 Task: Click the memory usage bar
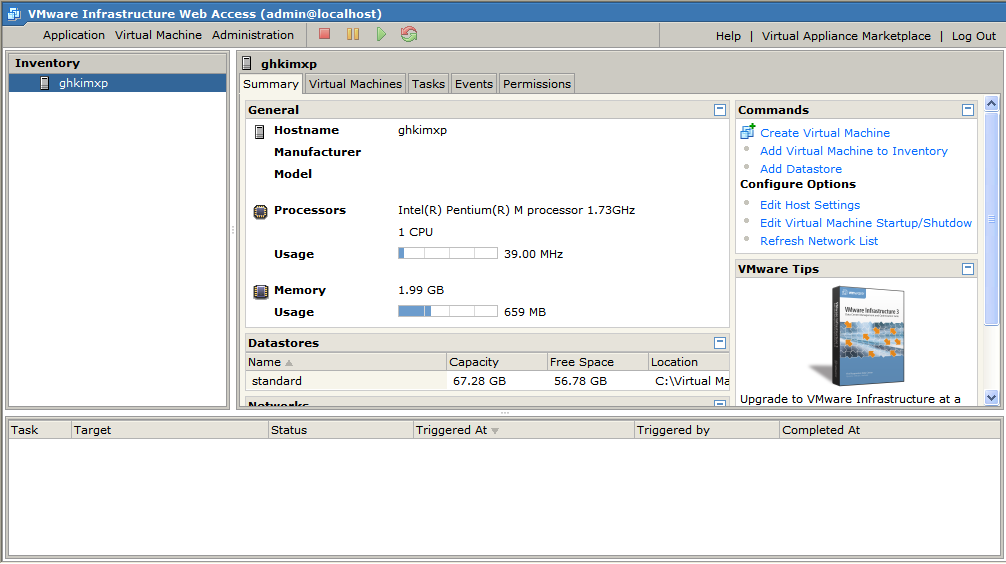[x=448, y=311]
